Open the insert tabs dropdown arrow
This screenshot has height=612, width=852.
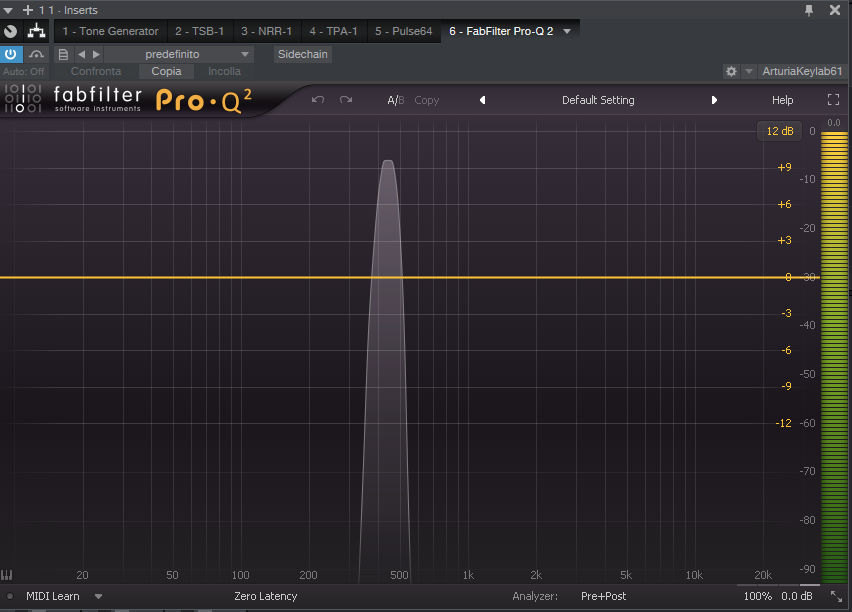(x=567, y=31)
